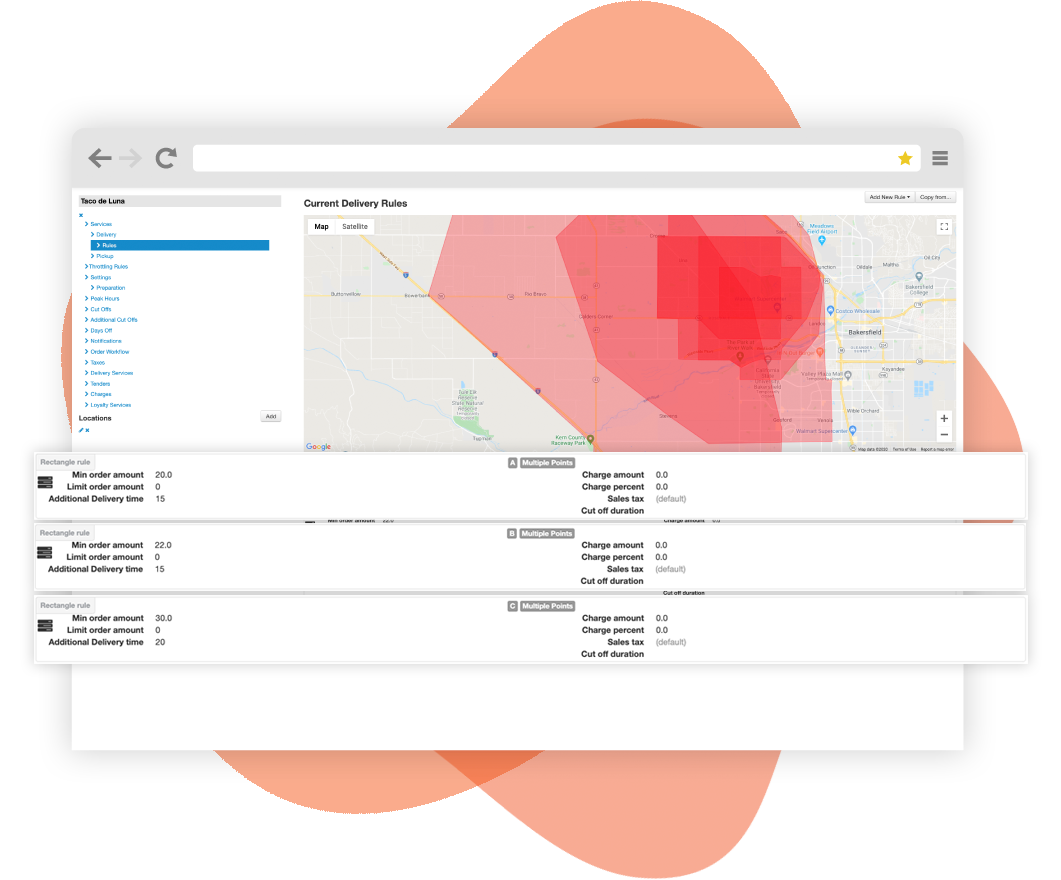Open the Delivery Services tree item
This screenshot has height=880, width=1061.
click(x=112, y=373)
